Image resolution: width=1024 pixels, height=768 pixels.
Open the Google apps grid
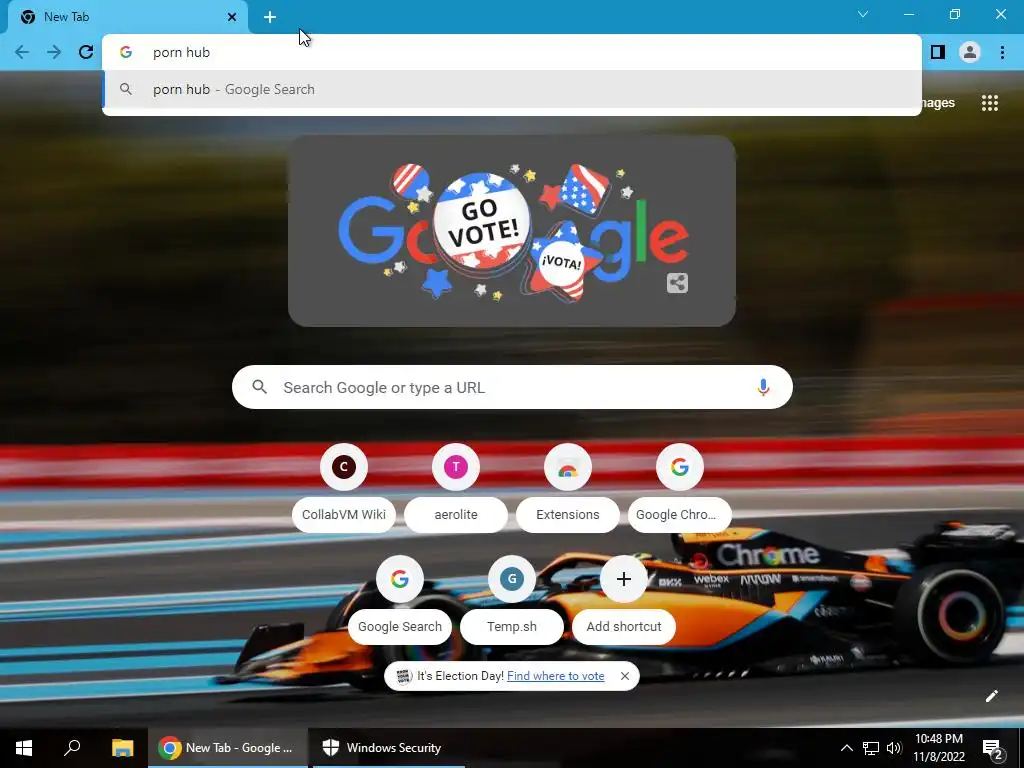point(990,103)
